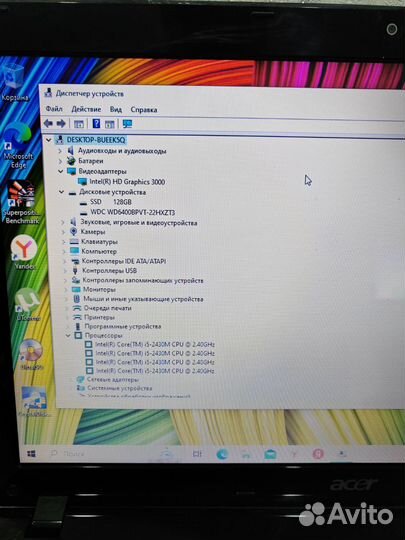Select the Корзина desktop icon
The width and height of the screenshot is (405, 540).
pyautogui.click(x=14, y=82)
